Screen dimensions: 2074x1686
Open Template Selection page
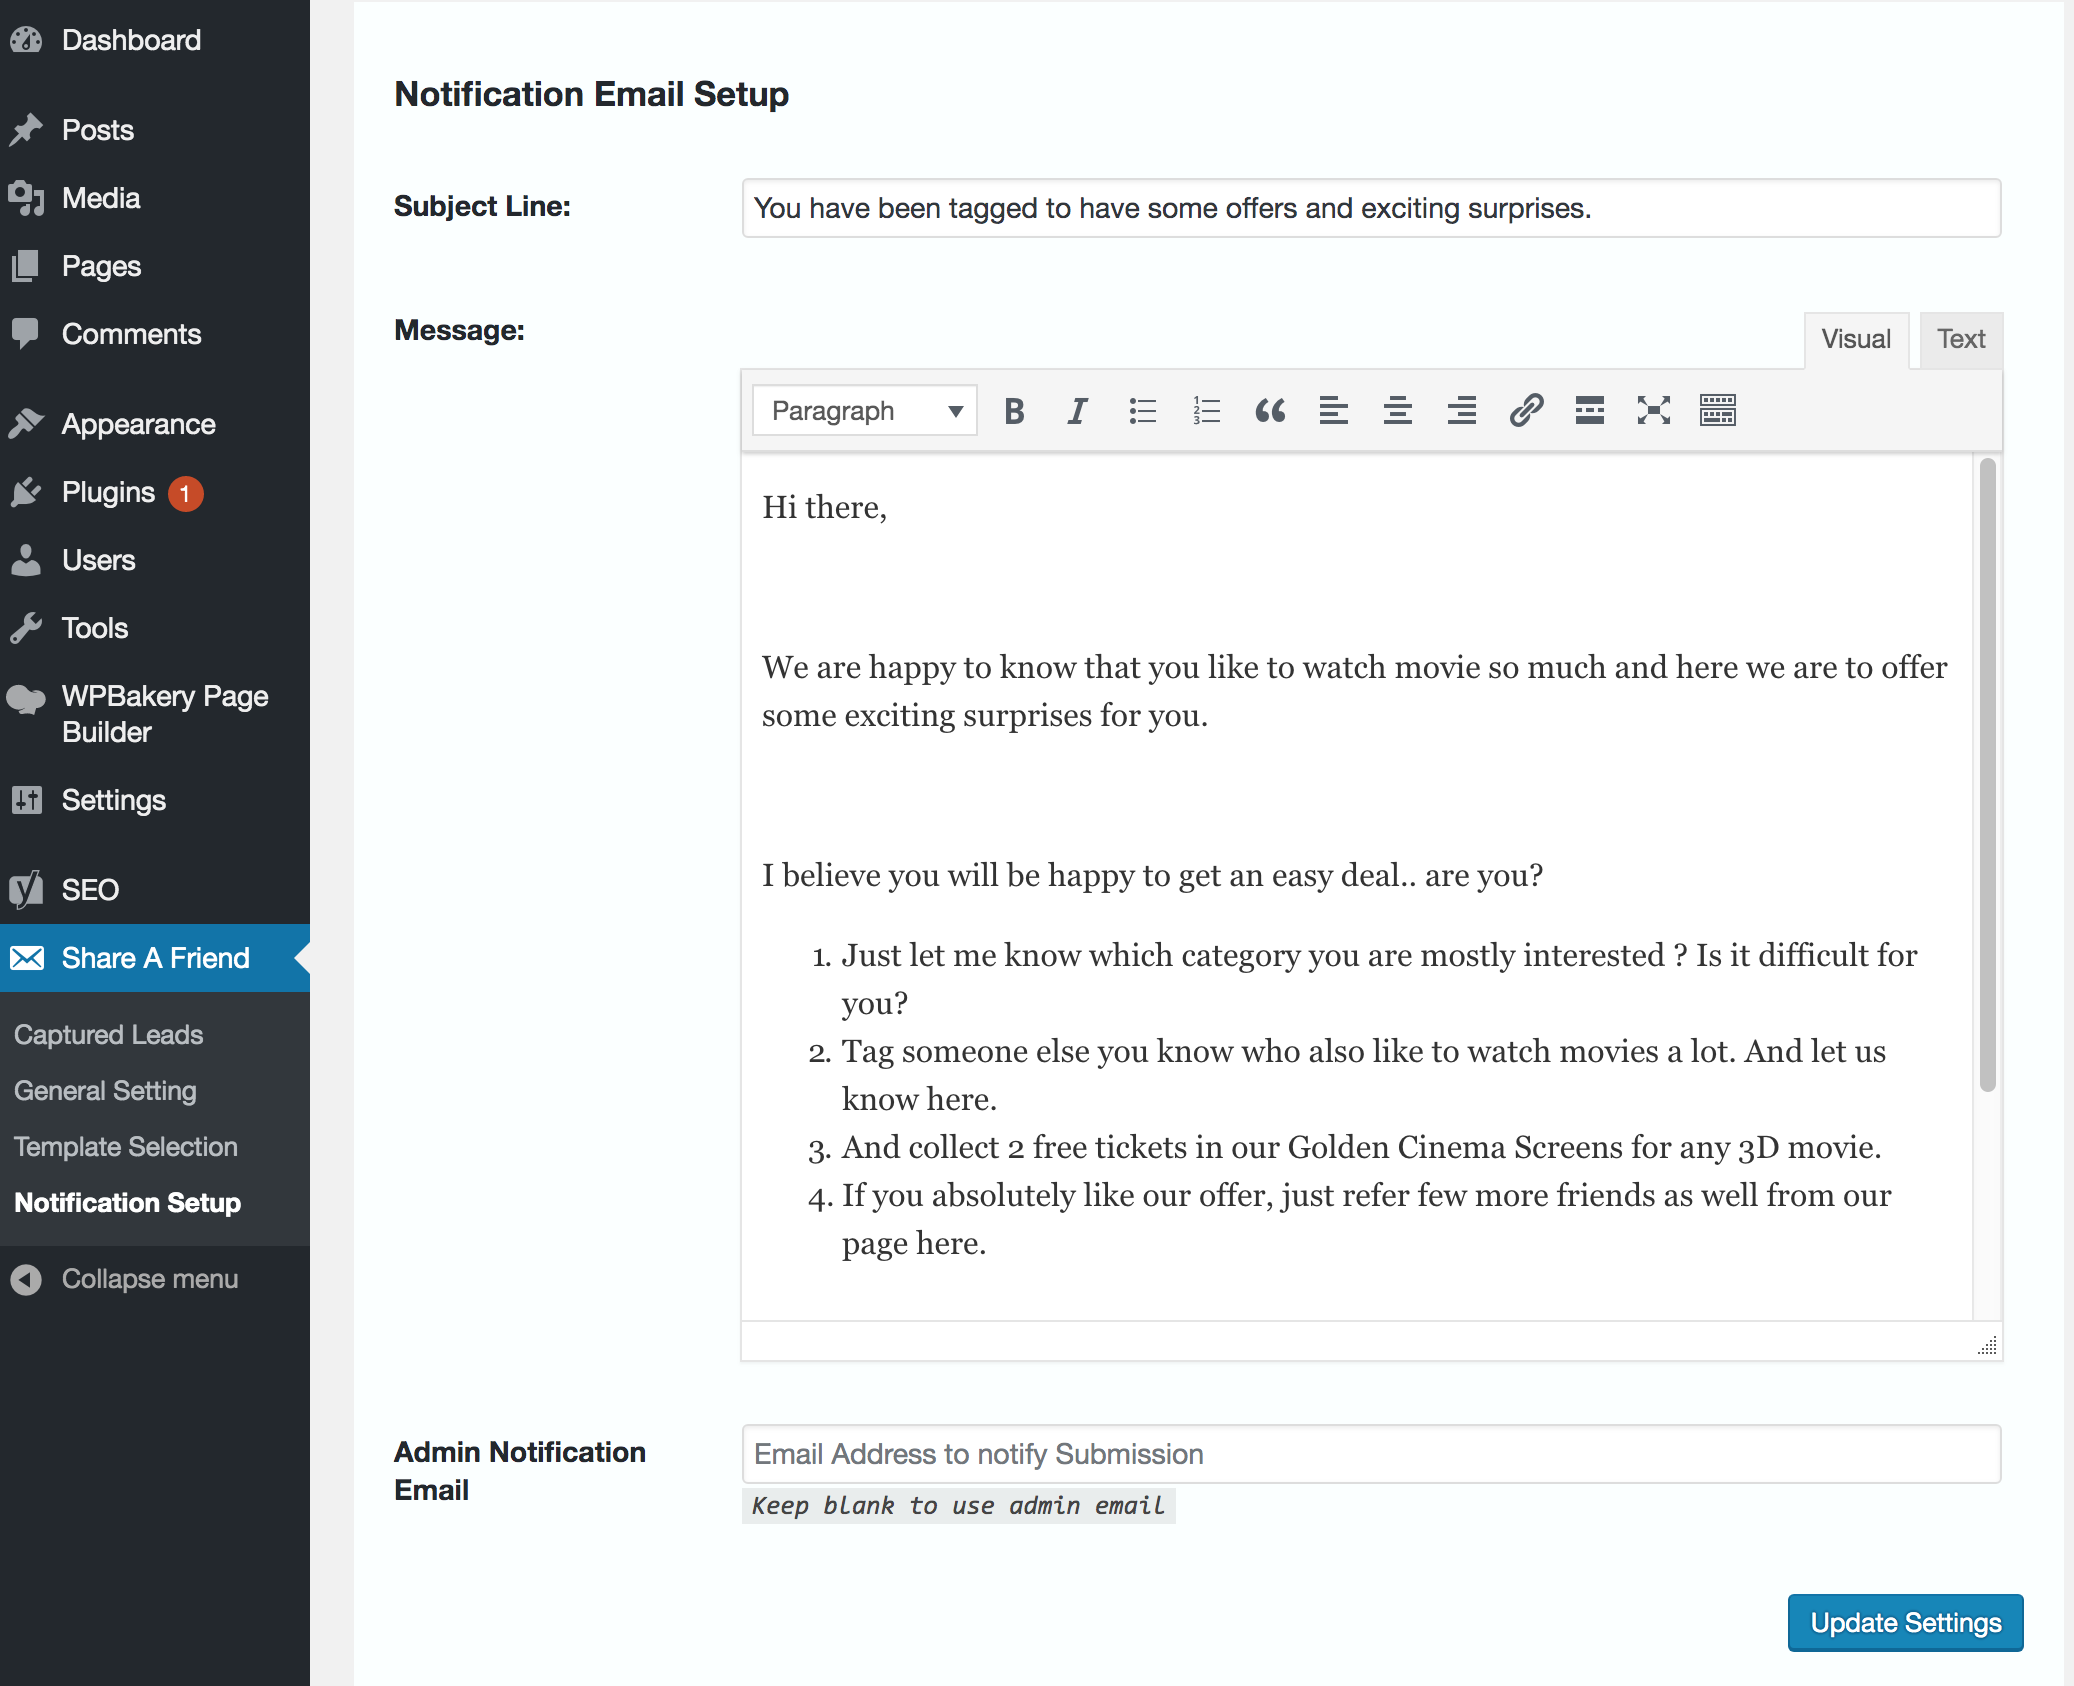point(126,1147)
